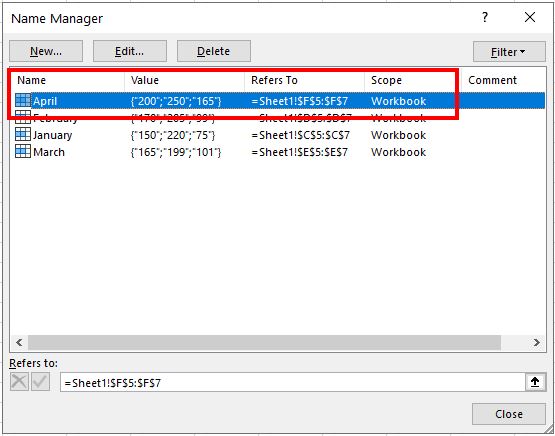Click the collapse dialog range selector icon
Screen dimensions: 555x436
point(535,382)
